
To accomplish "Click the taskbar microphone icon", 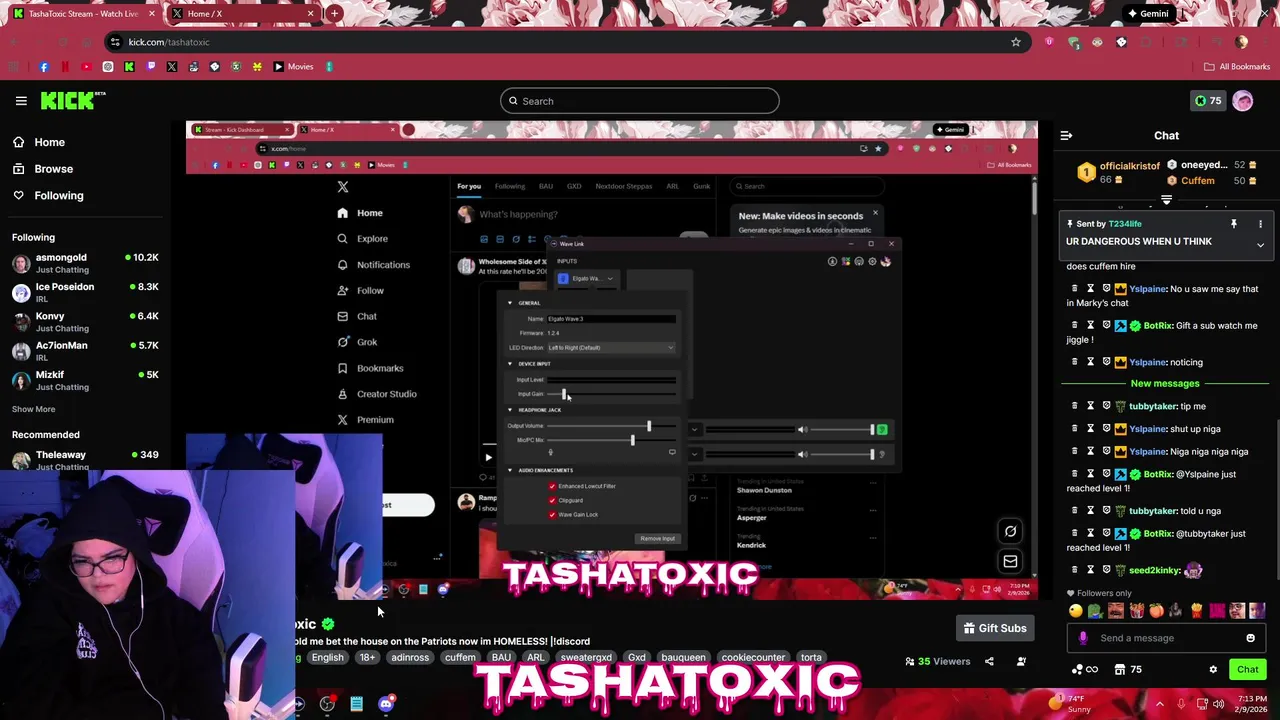I will point(1181,704).
